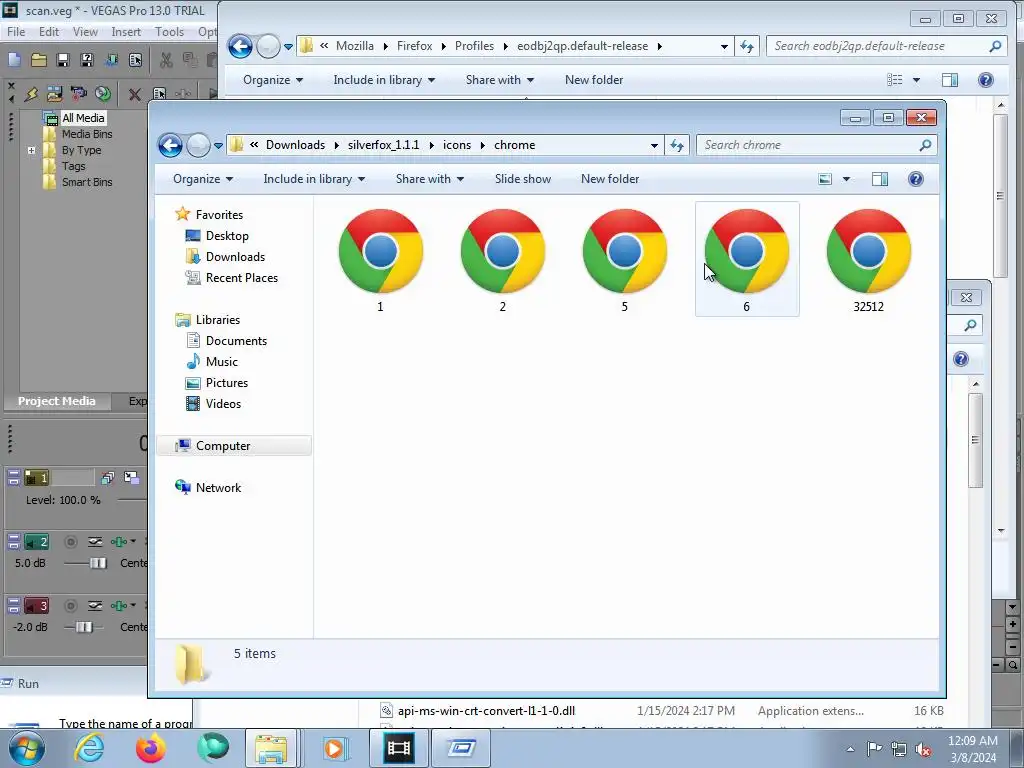Open address history dropdown in chrome address bar
Viewport: 1024px width, 768px height.
(654, 146)
